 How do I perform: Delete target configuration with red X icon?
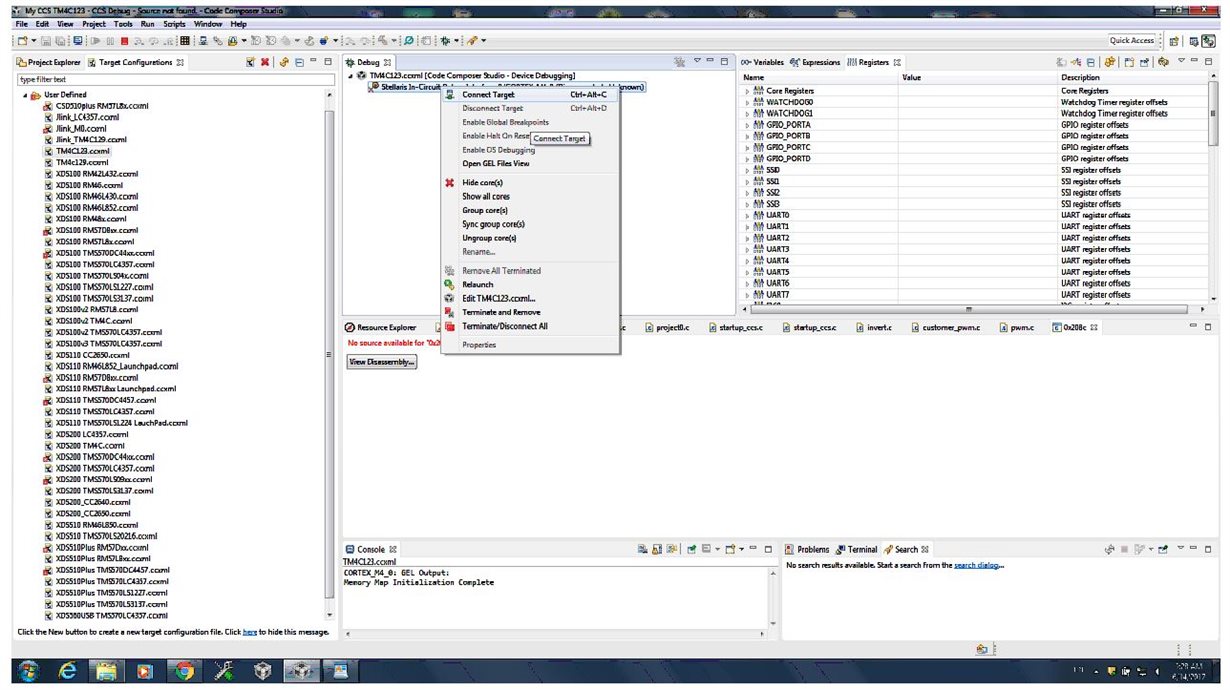(266, 62)
